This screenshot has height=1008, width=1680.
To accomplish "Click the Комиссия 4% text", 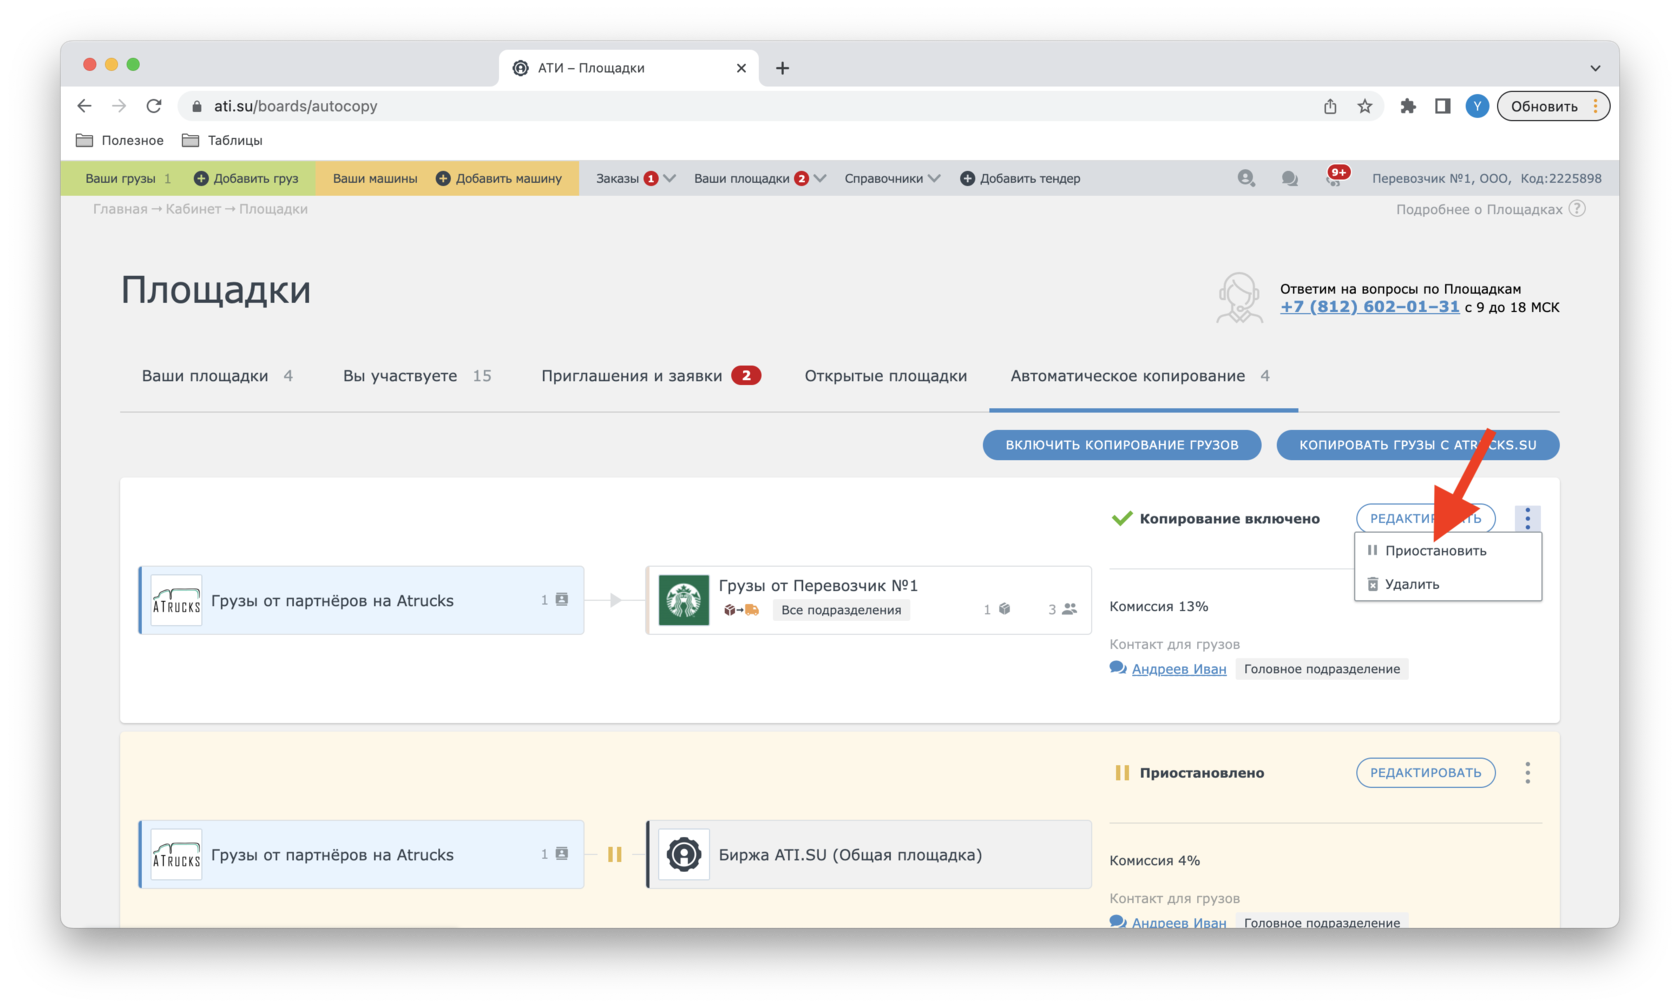I will [x=1155, y=861].
